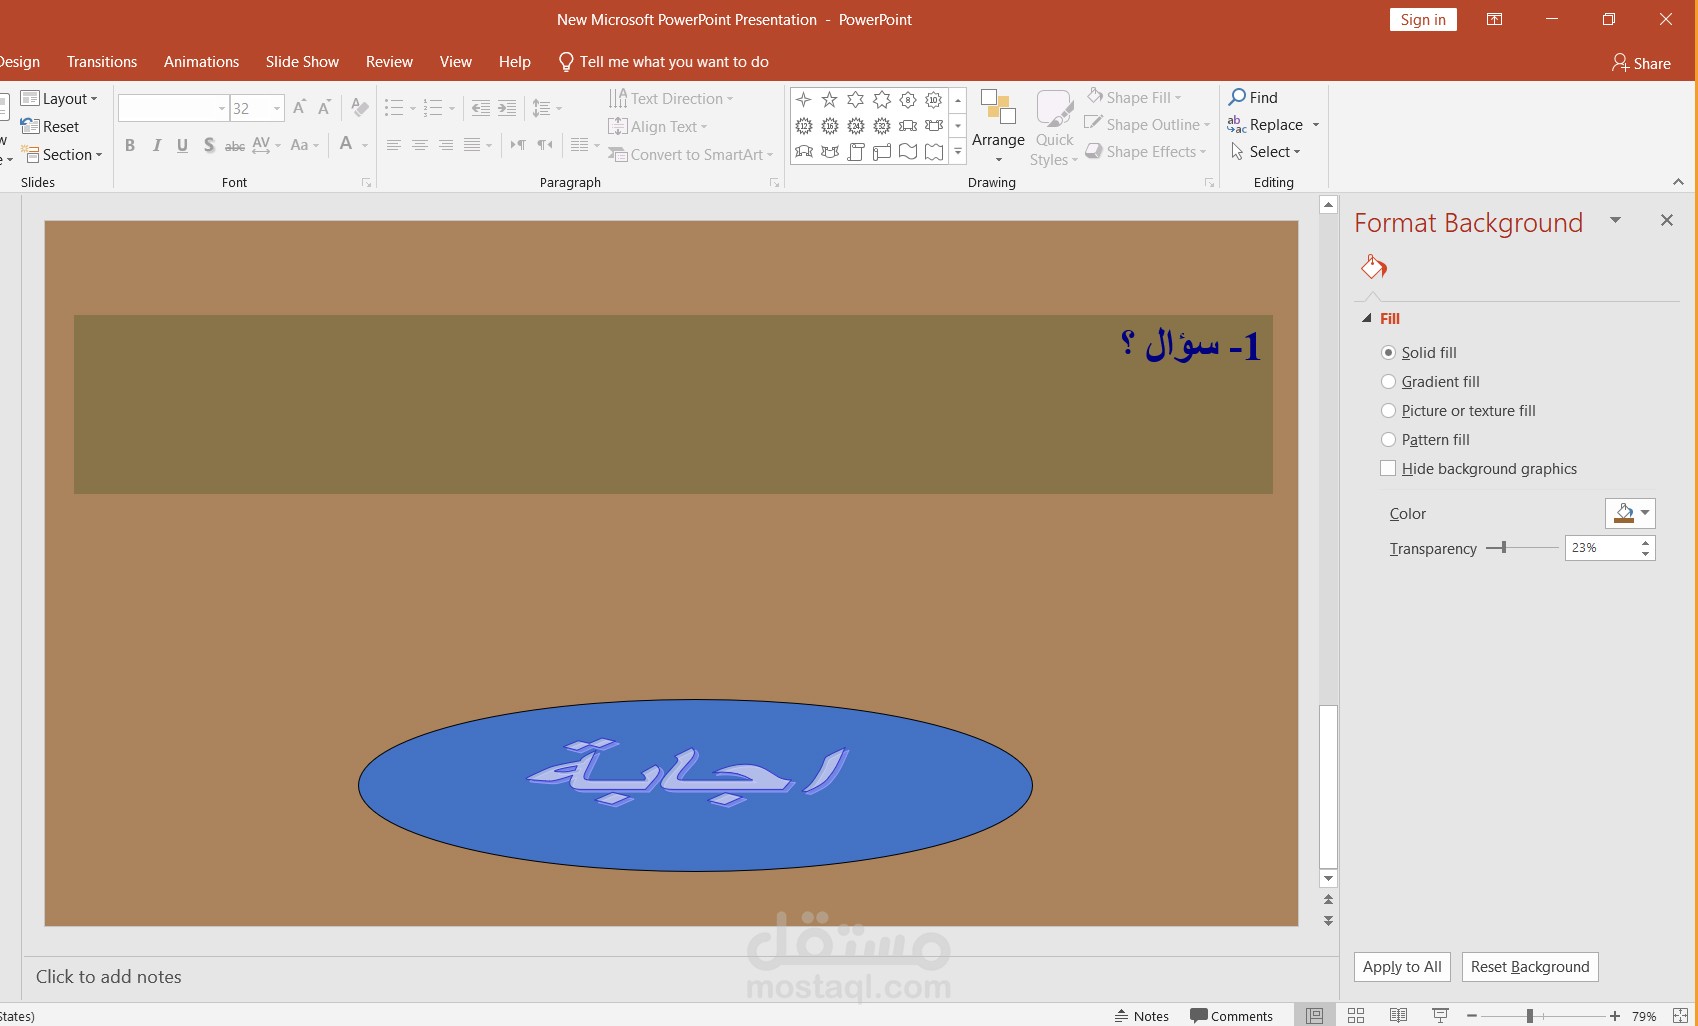Screen dimensions: 1698x1026
Task: Click to add notes area
Action: coord(109,976)
